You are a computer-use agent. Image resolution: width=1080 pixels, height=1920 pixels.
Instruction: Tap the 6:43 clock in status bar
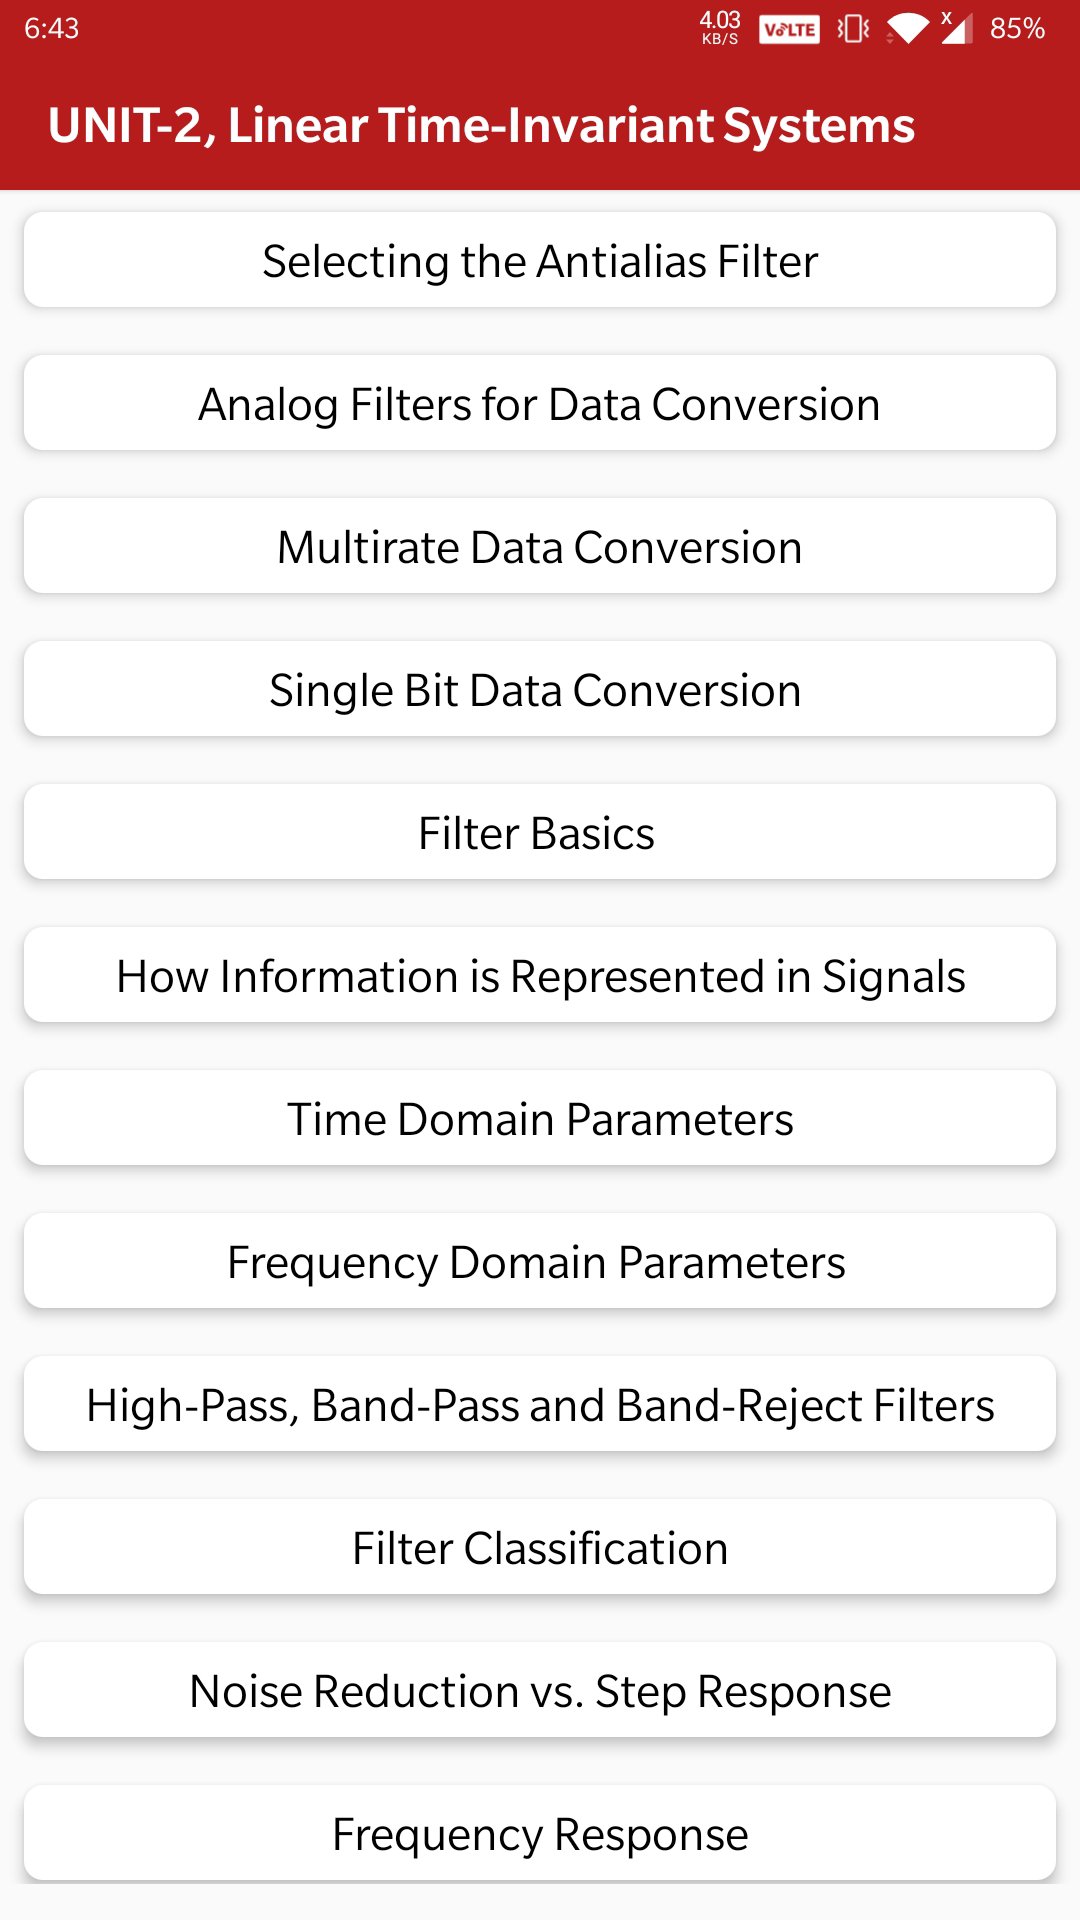pyautogui.click(x=52, y=28)
